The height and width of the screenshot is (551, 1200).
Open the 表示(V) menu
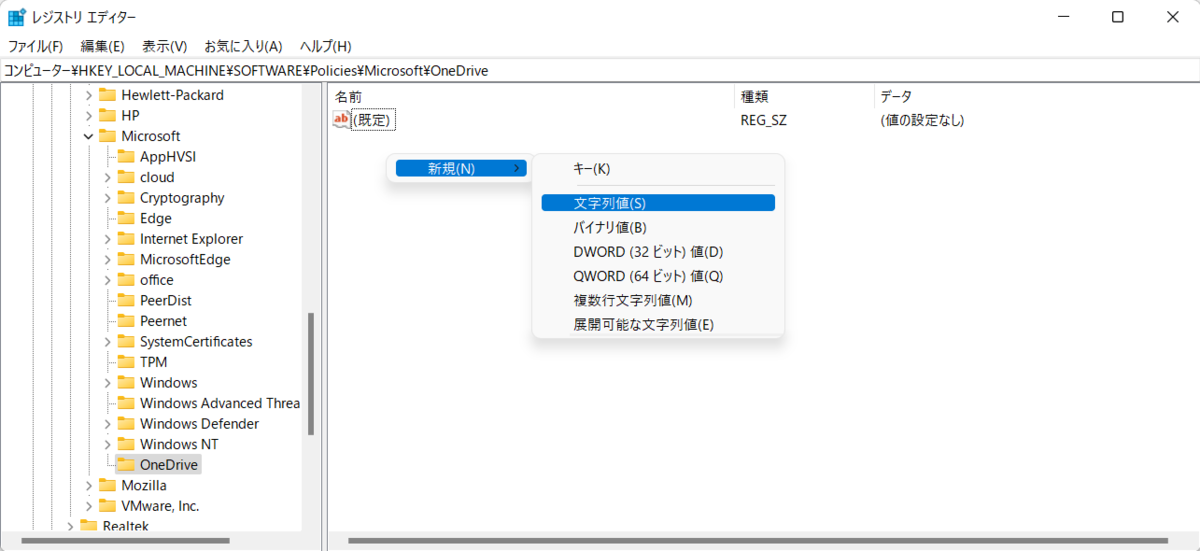pyautogui.click(x=164, y=46)
